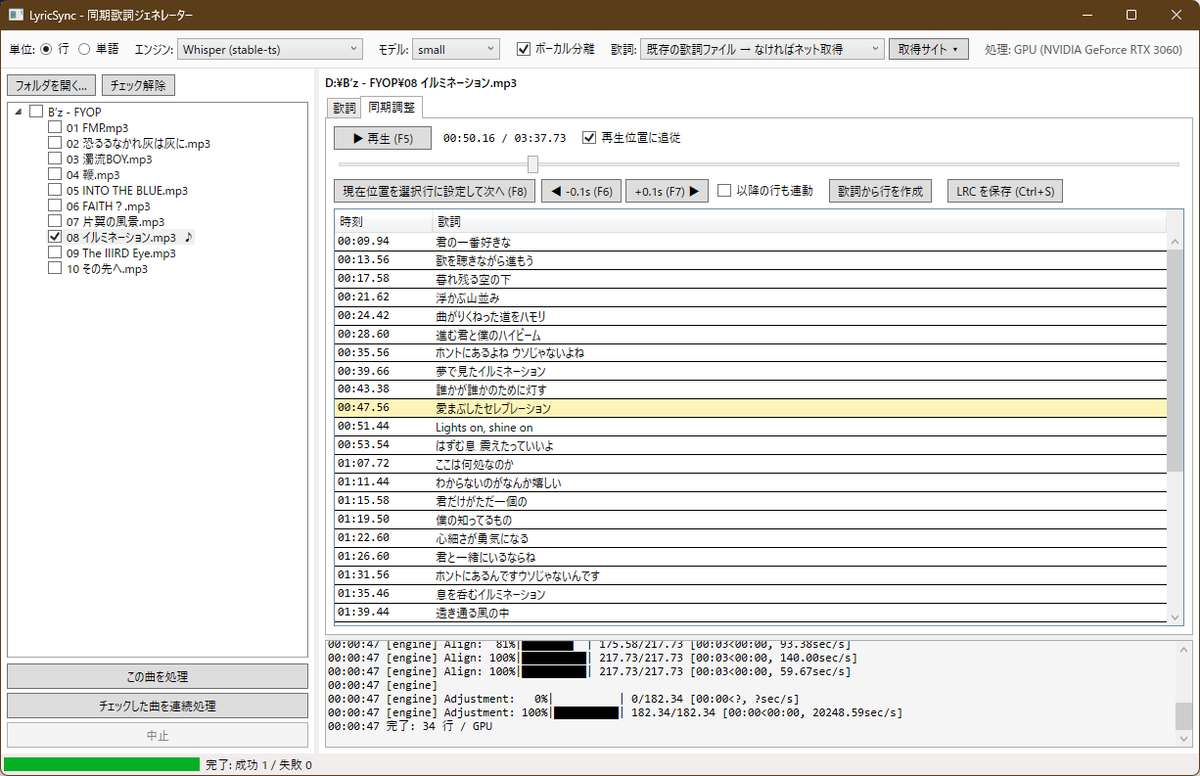Open the エンジン Whisper (stable-ts) dropdown
1200x776 pixels.
tap(270, 49)
